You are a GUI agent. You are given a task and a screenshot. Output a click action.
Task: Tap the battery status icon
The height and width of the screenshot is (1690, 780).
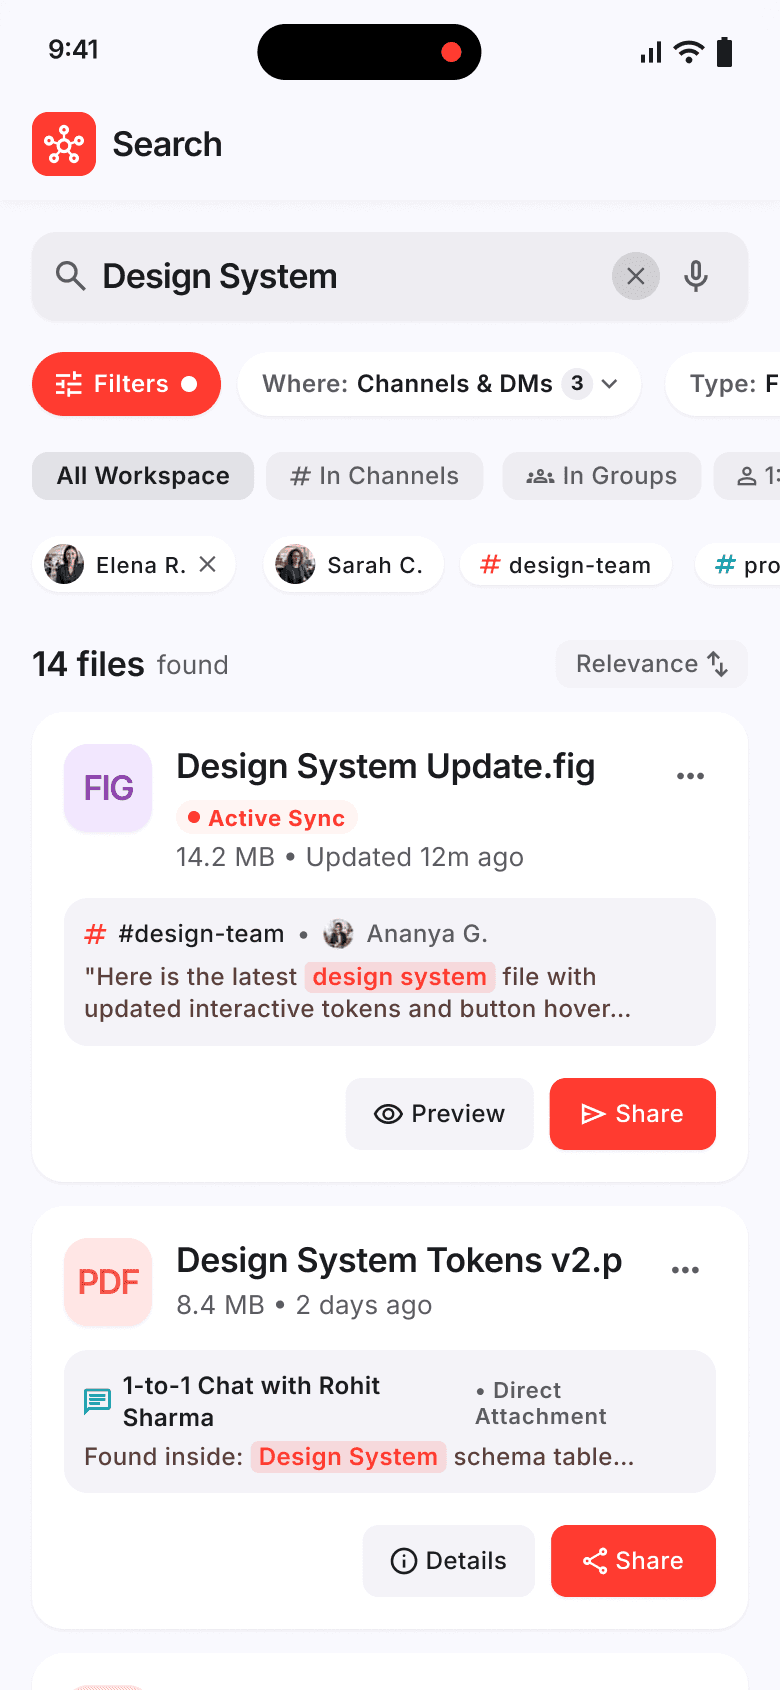725,52
